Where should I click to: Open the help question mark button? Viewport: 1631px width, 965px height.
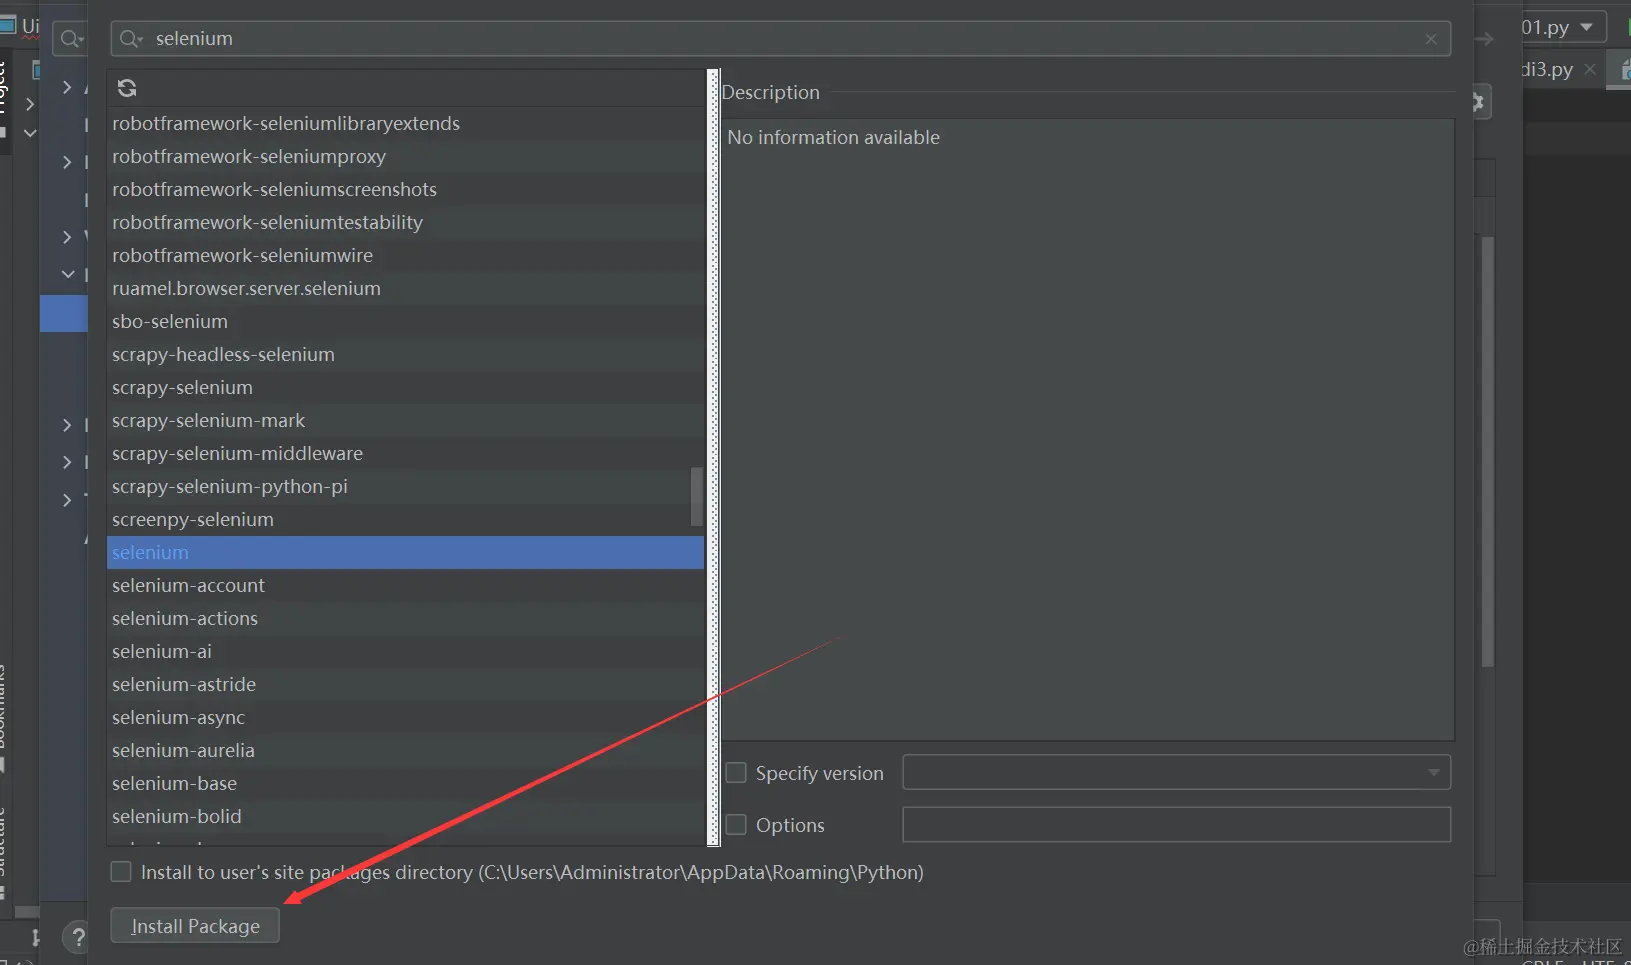(77, 938)
